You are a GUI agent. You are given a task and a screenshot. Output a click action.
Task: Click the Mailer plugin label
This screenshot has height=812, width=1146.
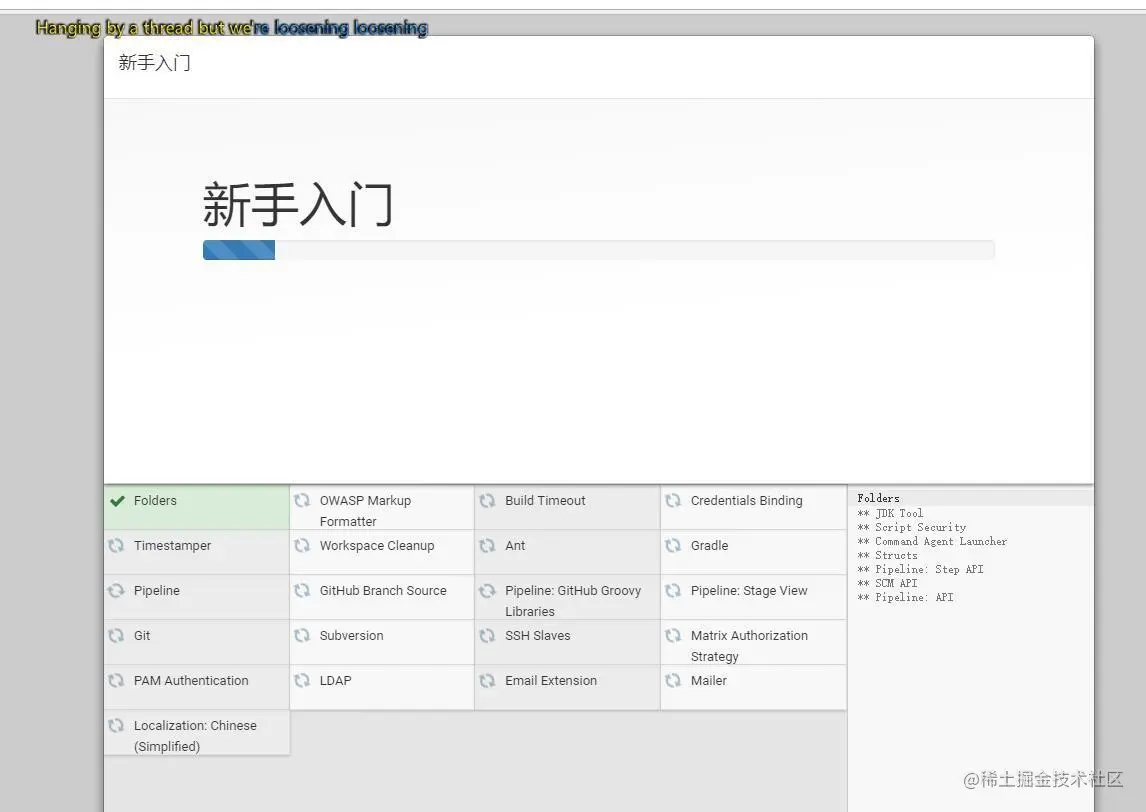708,680
